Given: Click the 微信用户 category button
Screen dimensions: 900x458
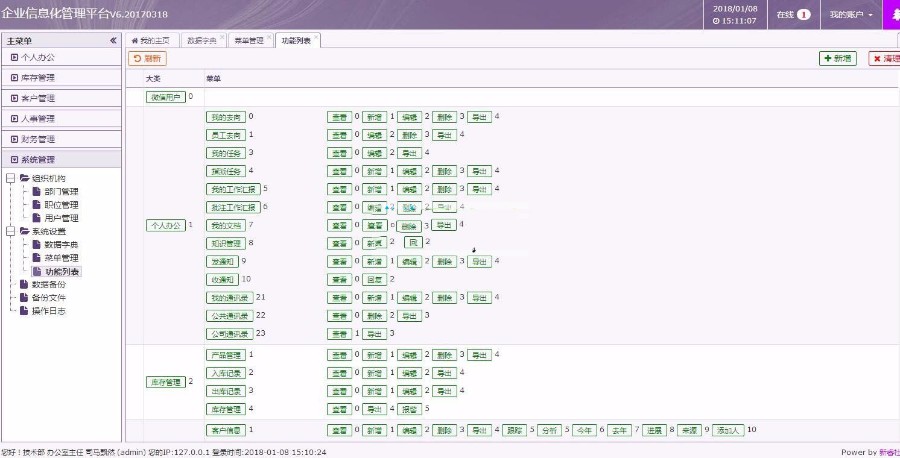Looking at the screenshot, I should 165,98.
